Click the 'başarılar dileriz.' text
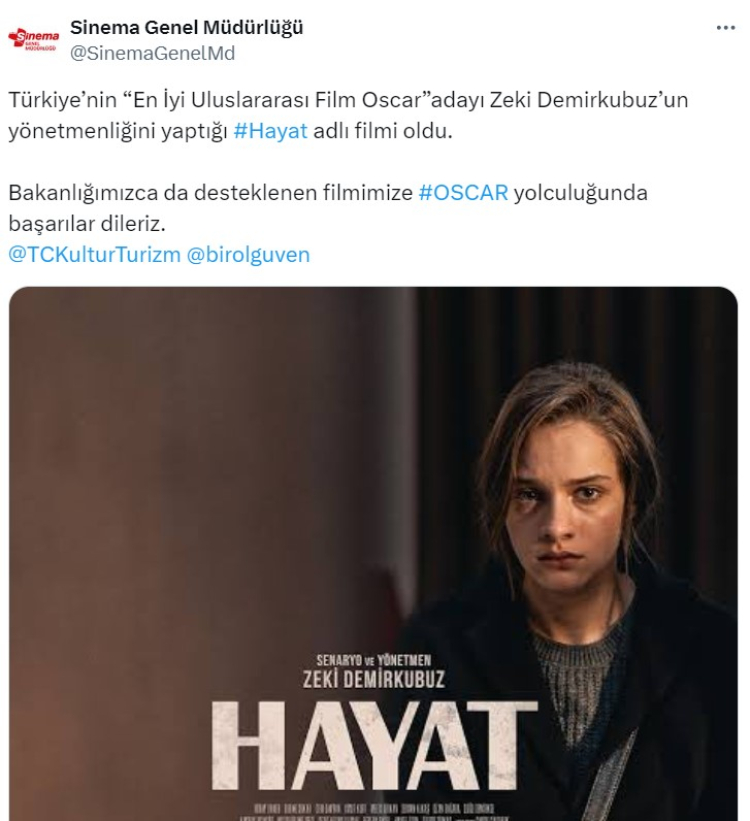 [87, 224]
